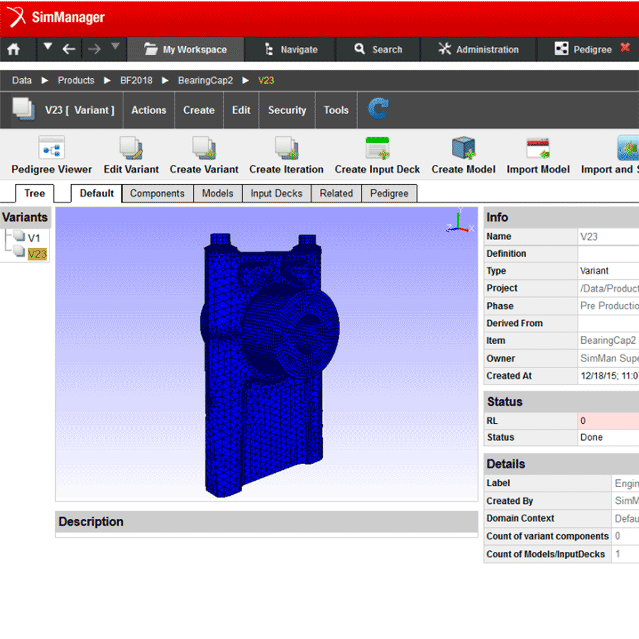639x639 pixels.
Task: Open the Create menu
Action: [199, 110]
